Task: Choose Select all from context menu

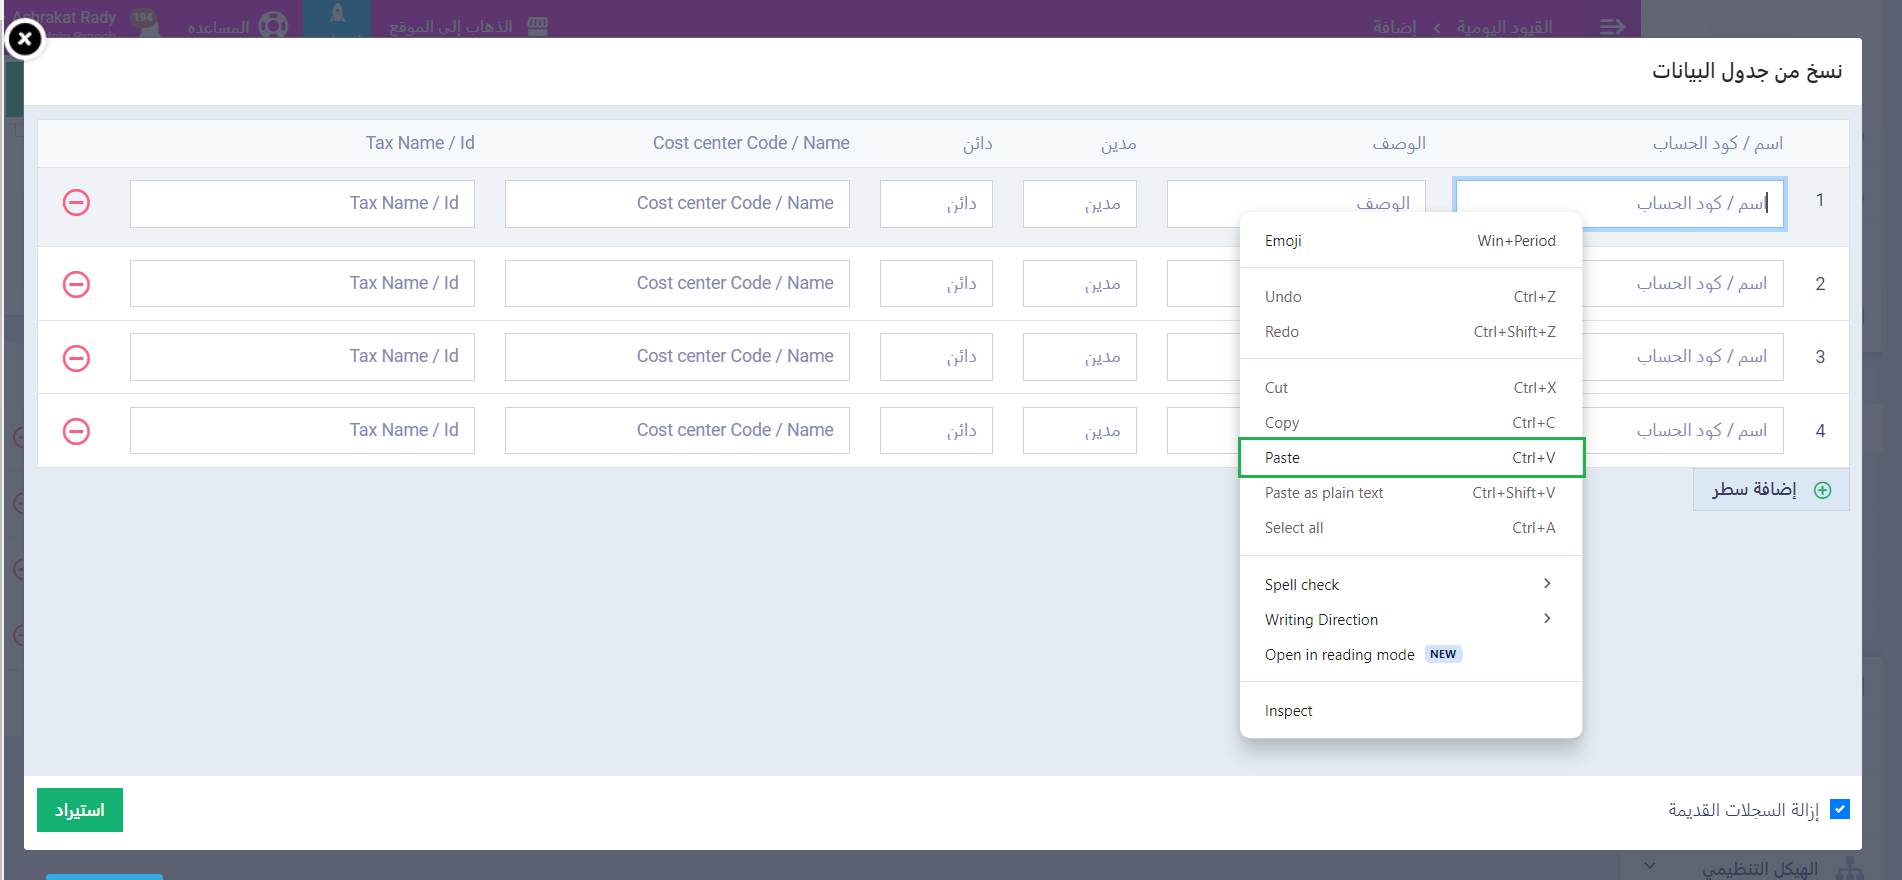Action: (x=1410, y=528)
